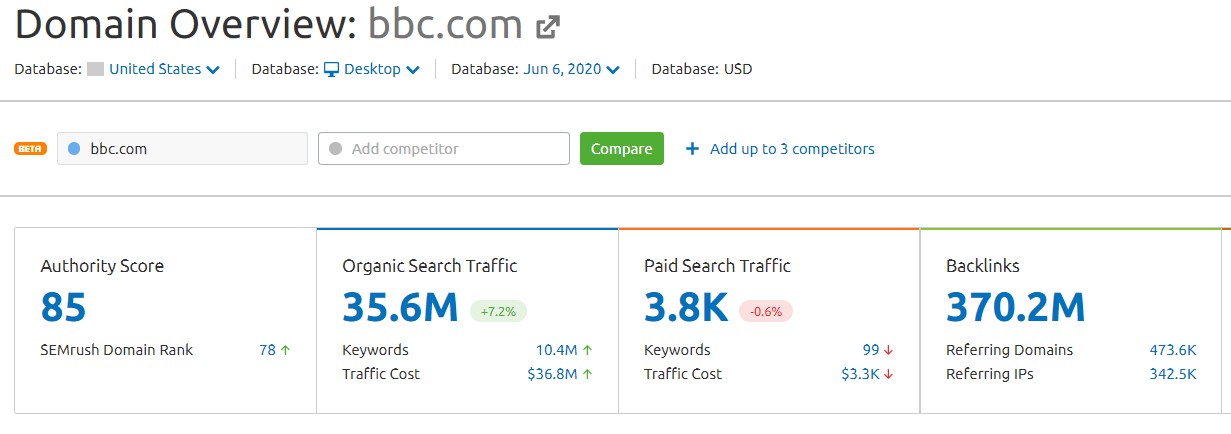This screenshot has width=1231, height=434.
Task: Expand the United States database dropdown
Action: 164,69
